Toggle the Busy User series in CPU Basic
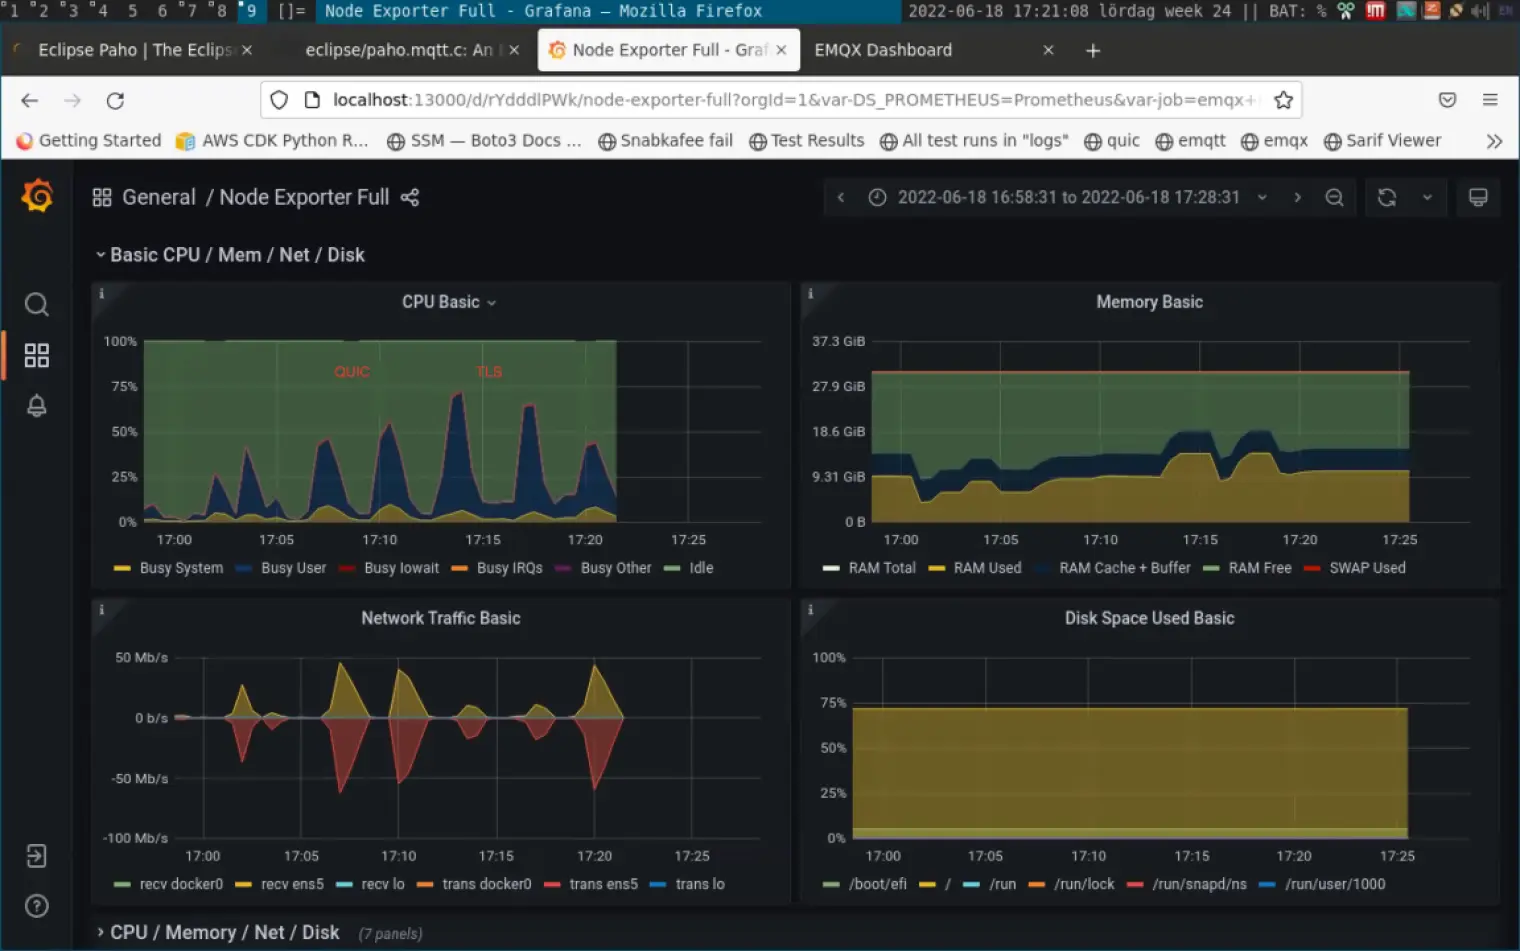 pos(293,568)
